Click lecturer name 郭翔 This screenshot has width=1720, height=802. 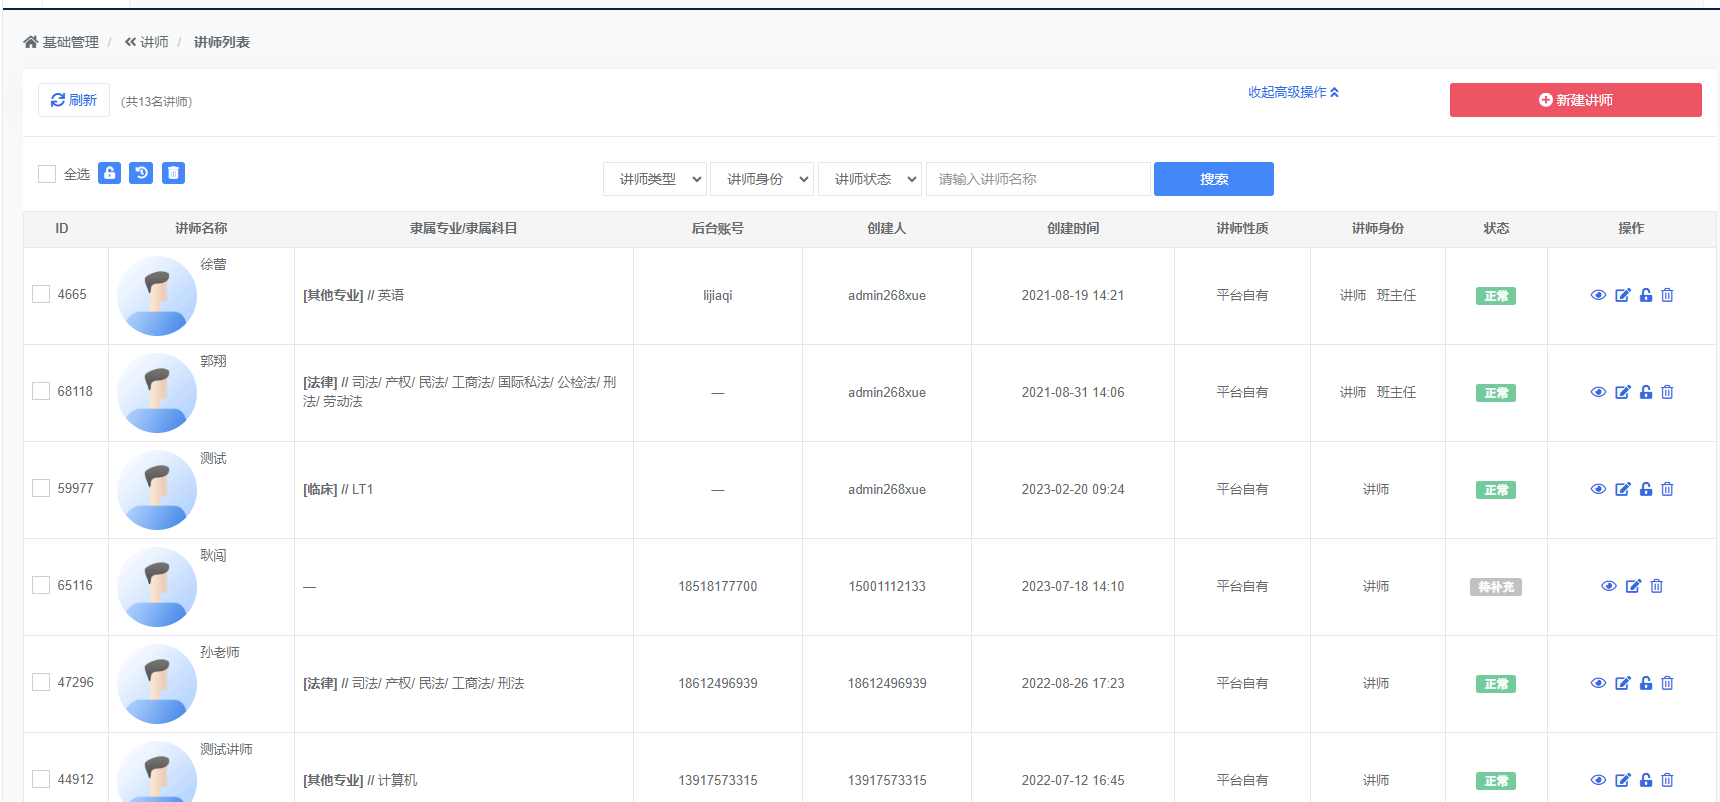[213, 361]
